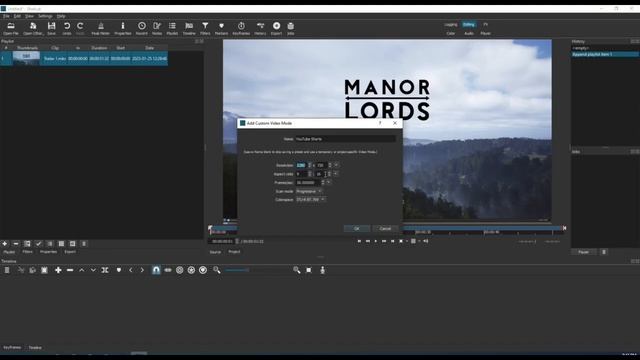Click the Open File toolbar icon
This screenshot has width=640, height=360.
tap(11, 29)
